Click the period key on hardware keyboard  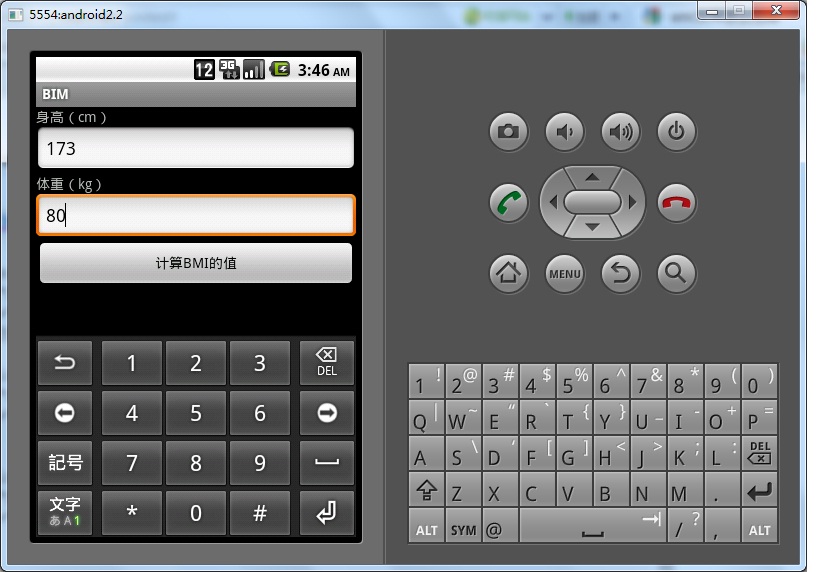pyautogui.click(x=722, y=489)
